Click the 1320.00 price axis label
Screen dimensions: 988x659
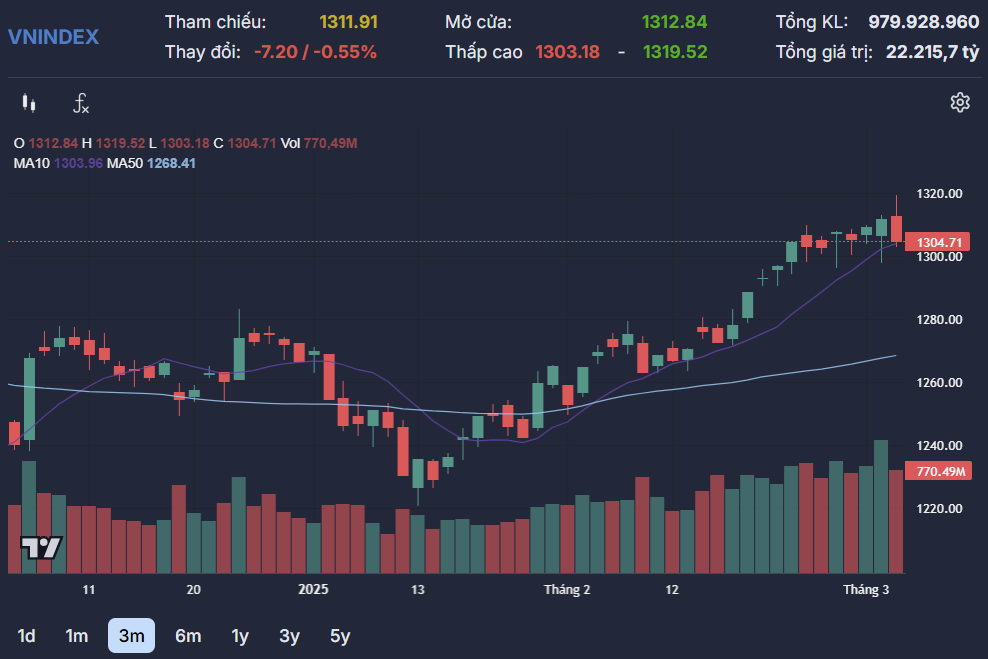pyautogui.click(x=939, y=193)
